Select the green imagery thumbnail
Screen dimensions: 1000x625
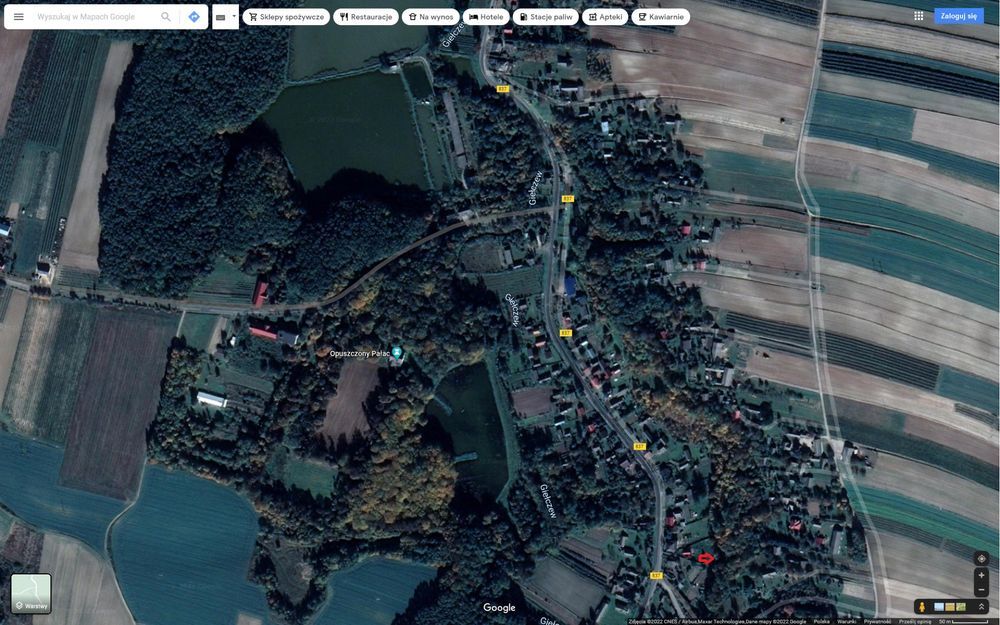point(960,607)
